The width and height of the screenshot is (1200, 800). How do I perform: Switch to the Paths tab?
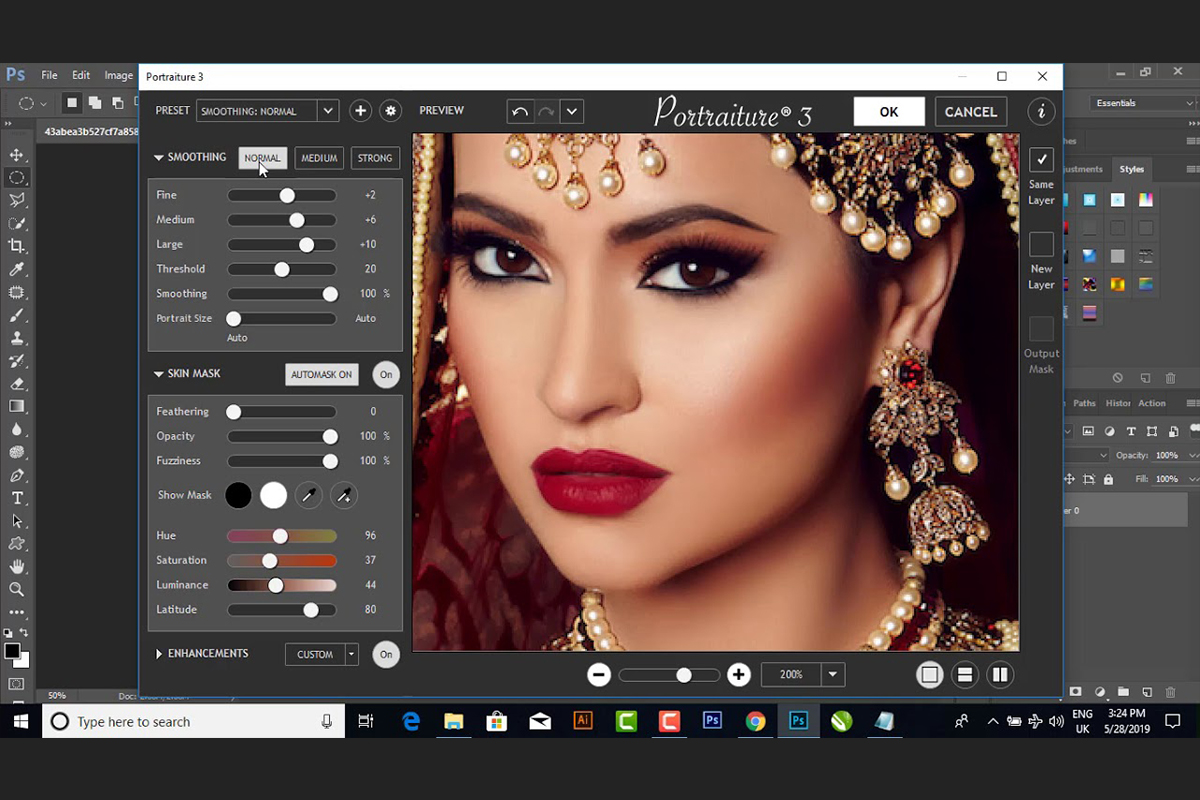(1084, 403)
